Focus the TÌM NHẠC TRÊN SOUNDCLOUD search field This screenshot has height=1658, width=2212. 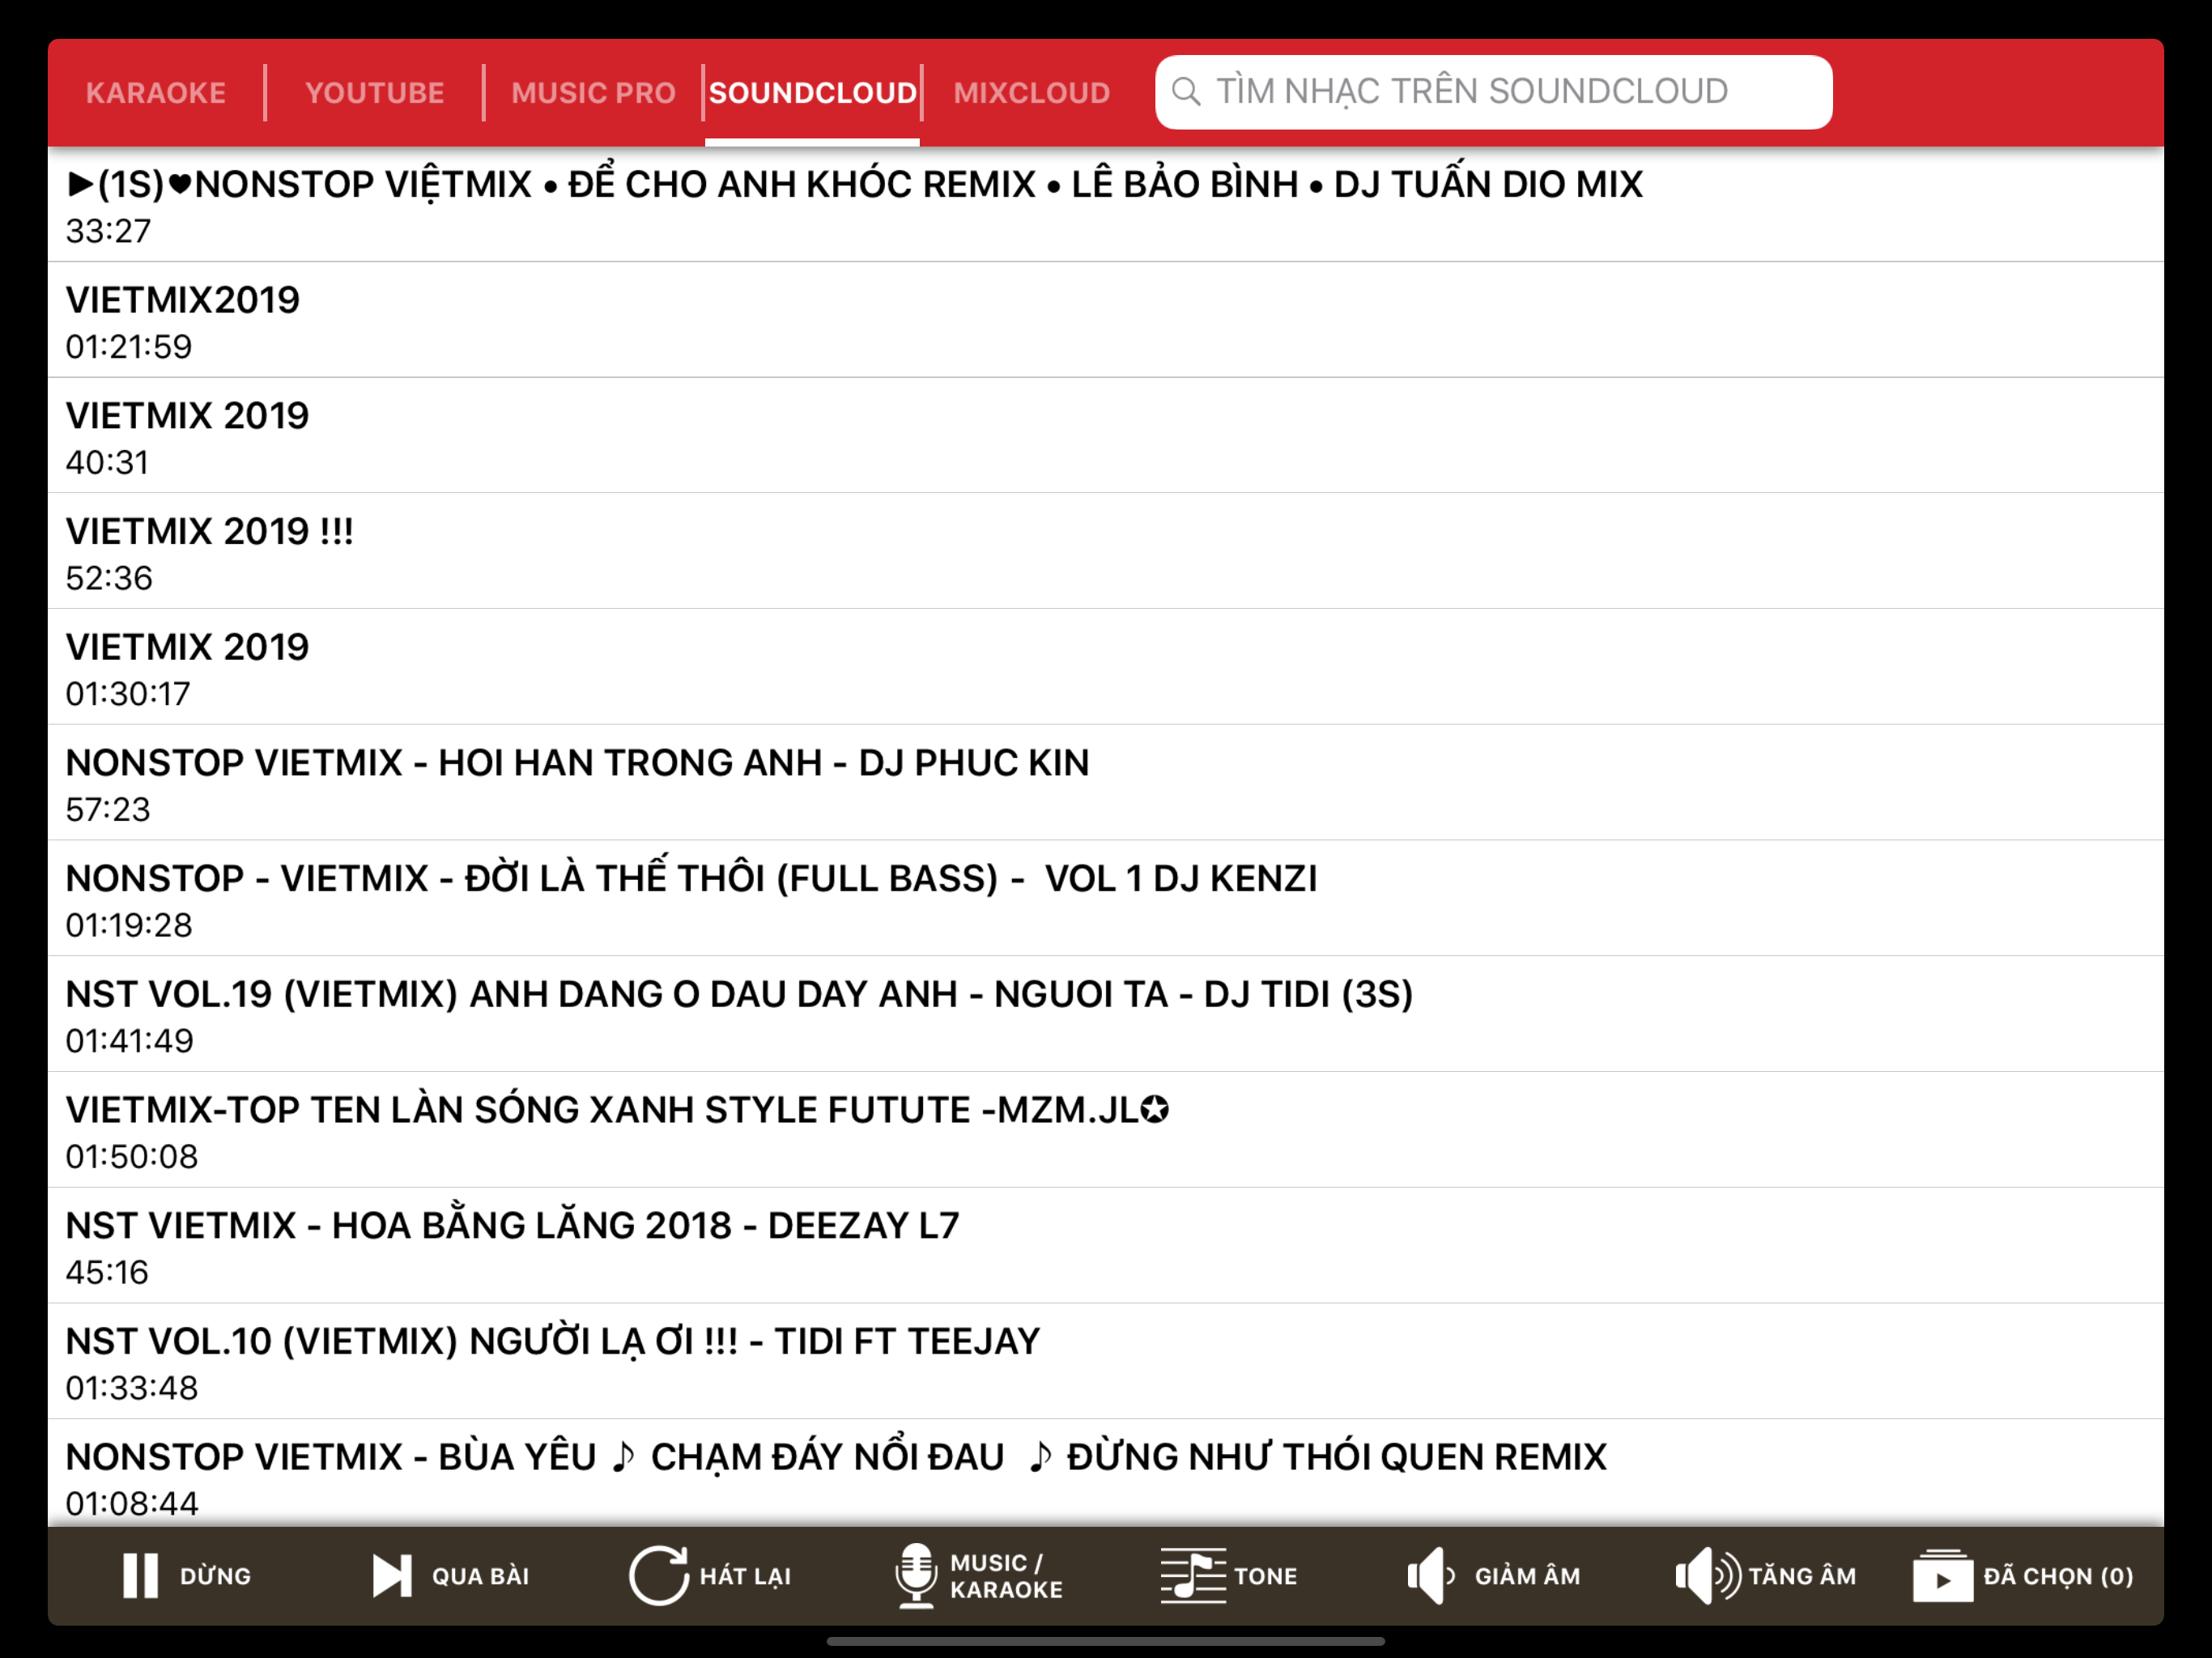1494,92
